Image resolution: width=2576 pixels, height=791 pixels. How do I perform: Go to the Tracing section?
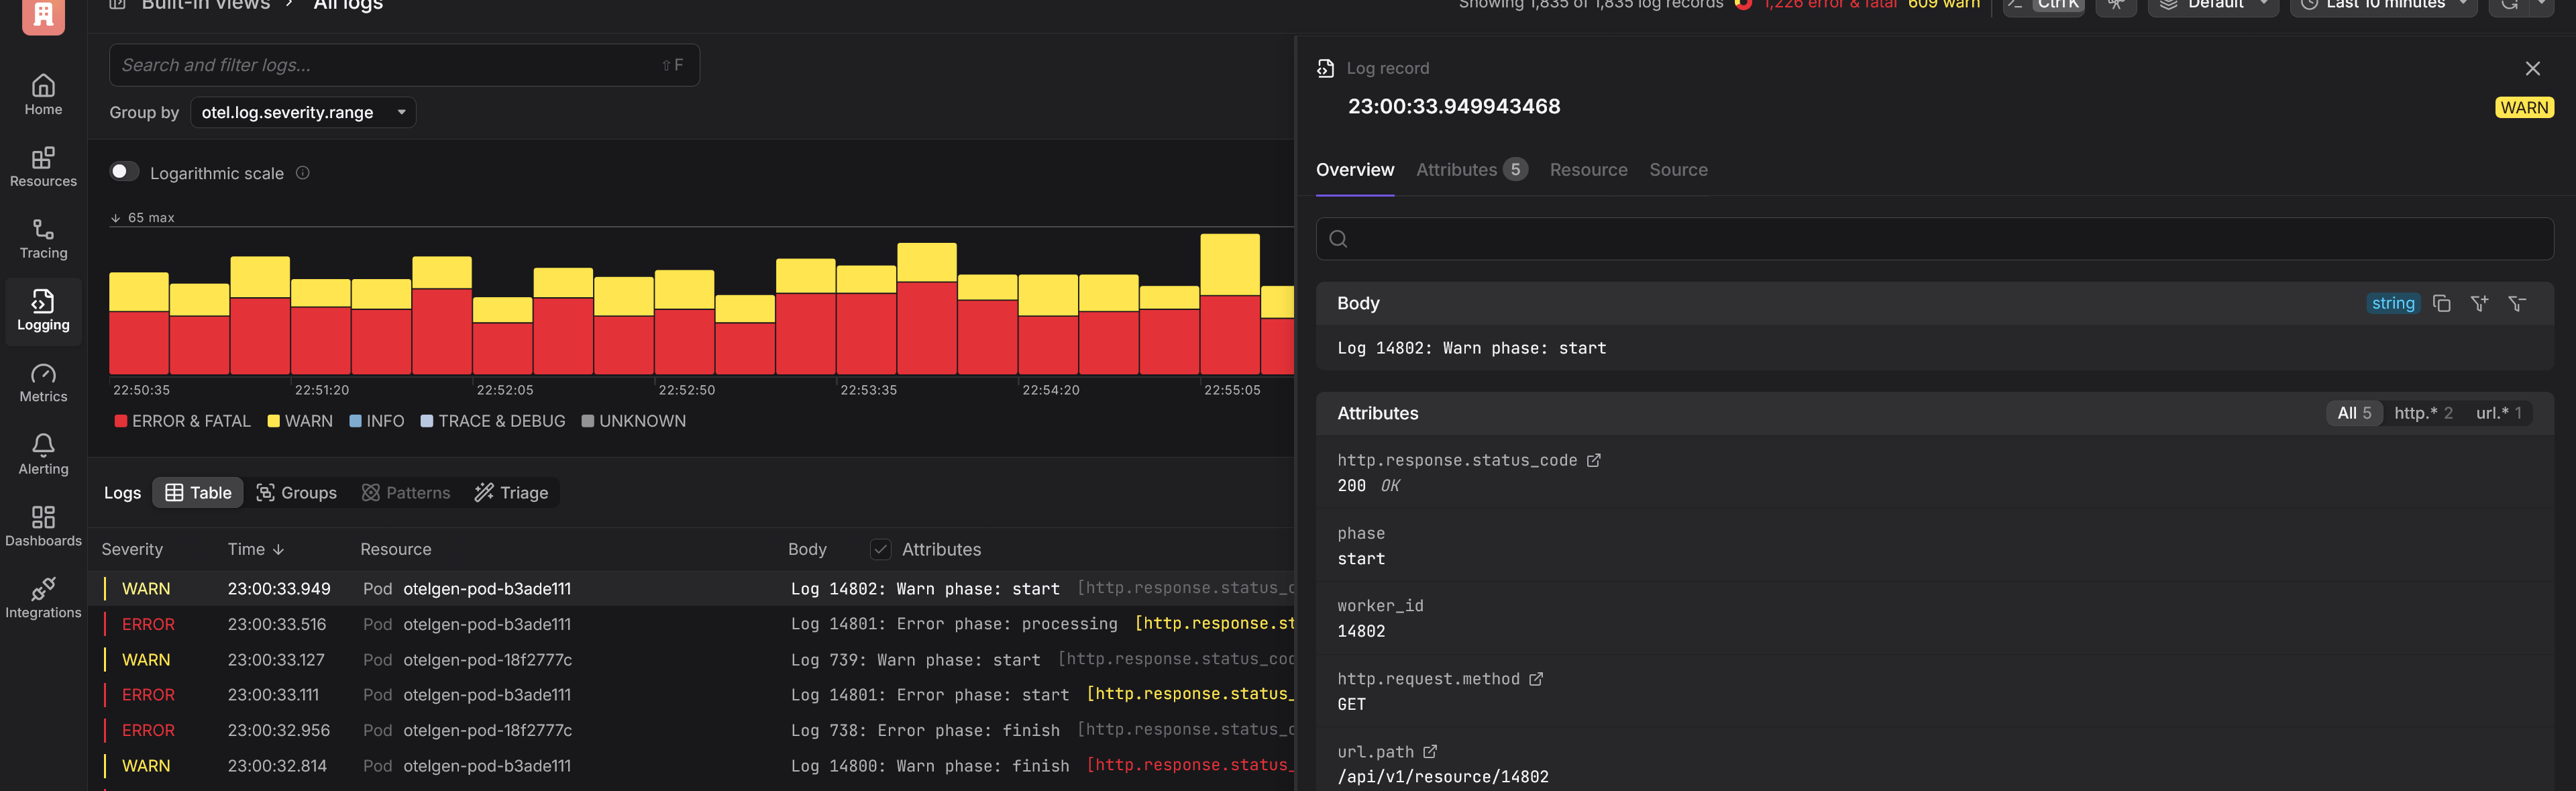[43, 239]
